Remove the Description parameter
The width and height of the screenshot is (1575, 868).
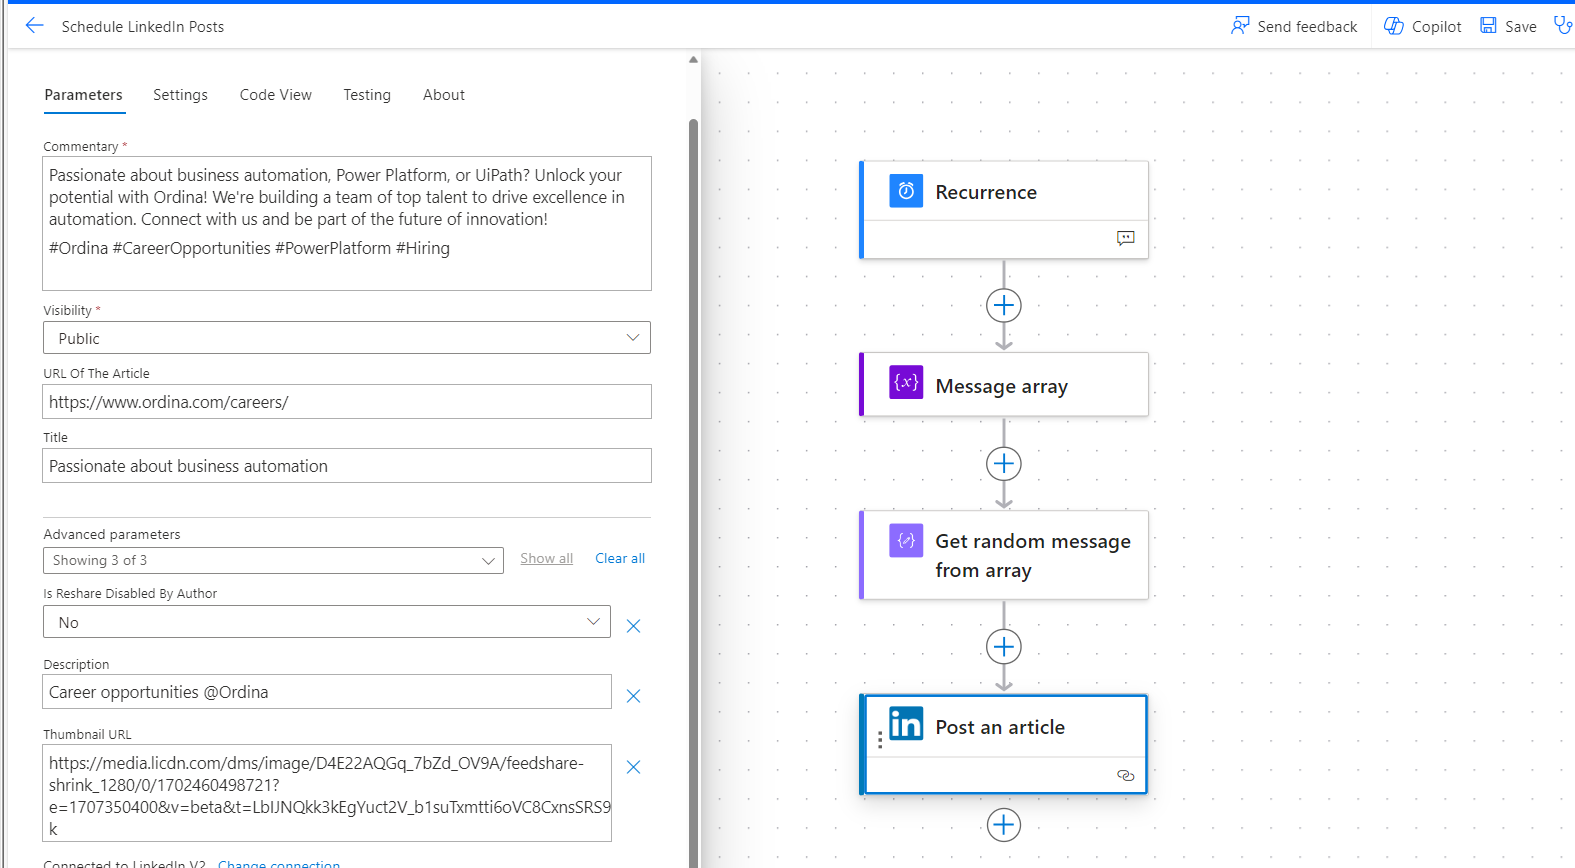coord(633,696)
